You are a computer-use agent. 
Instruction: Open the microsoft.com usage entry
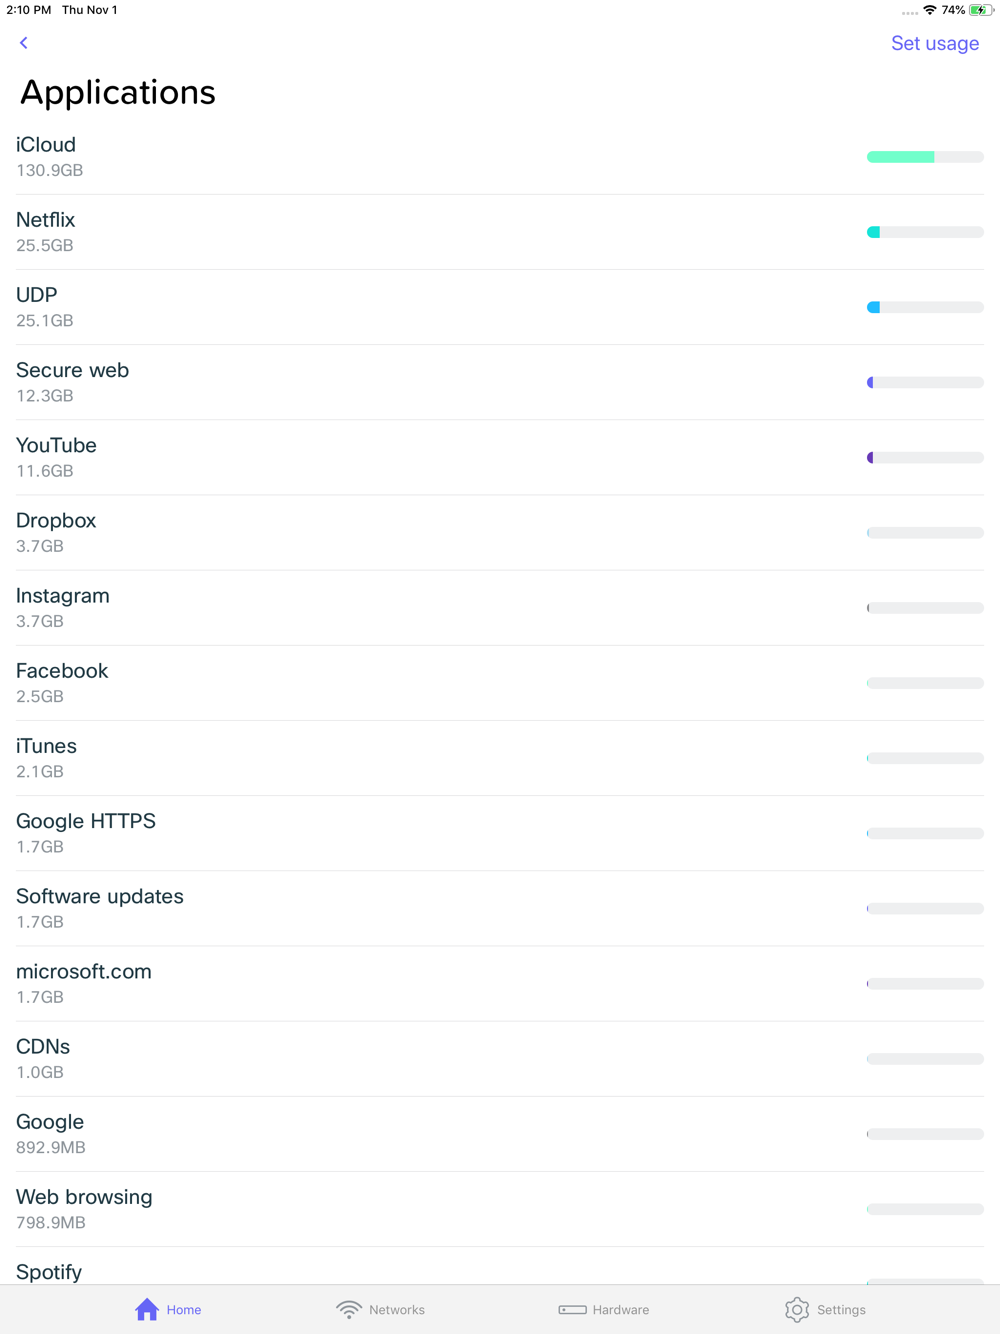point(400,983)
